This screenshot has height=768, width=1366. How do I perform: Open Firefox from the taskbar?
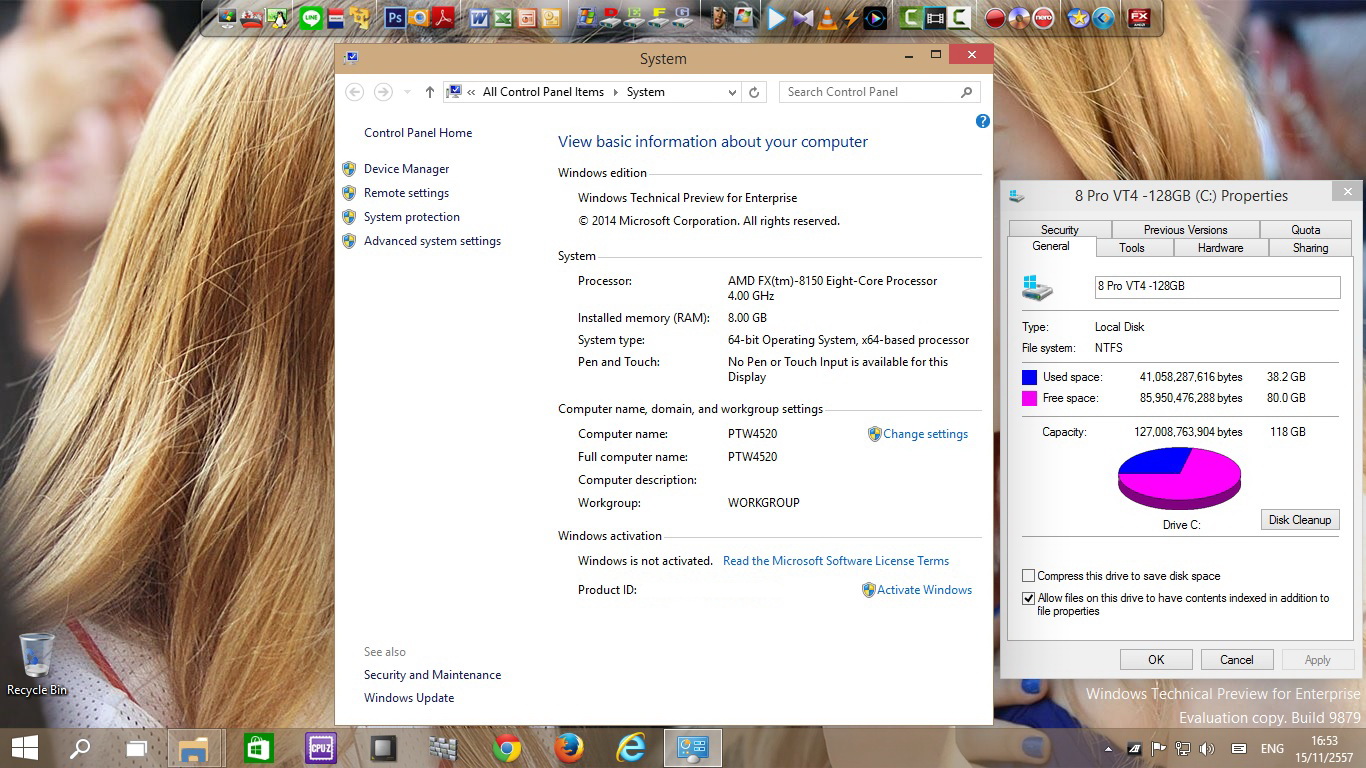coord(569,748)
